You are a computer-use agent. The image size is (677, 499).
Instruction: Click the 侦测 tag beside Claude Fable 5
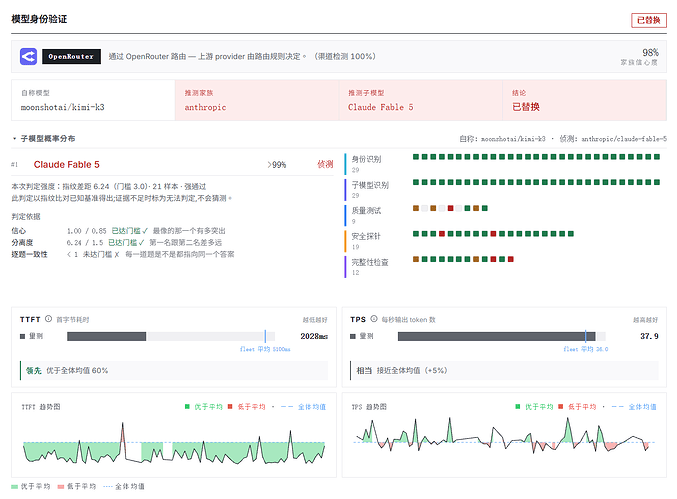point(325,164)
